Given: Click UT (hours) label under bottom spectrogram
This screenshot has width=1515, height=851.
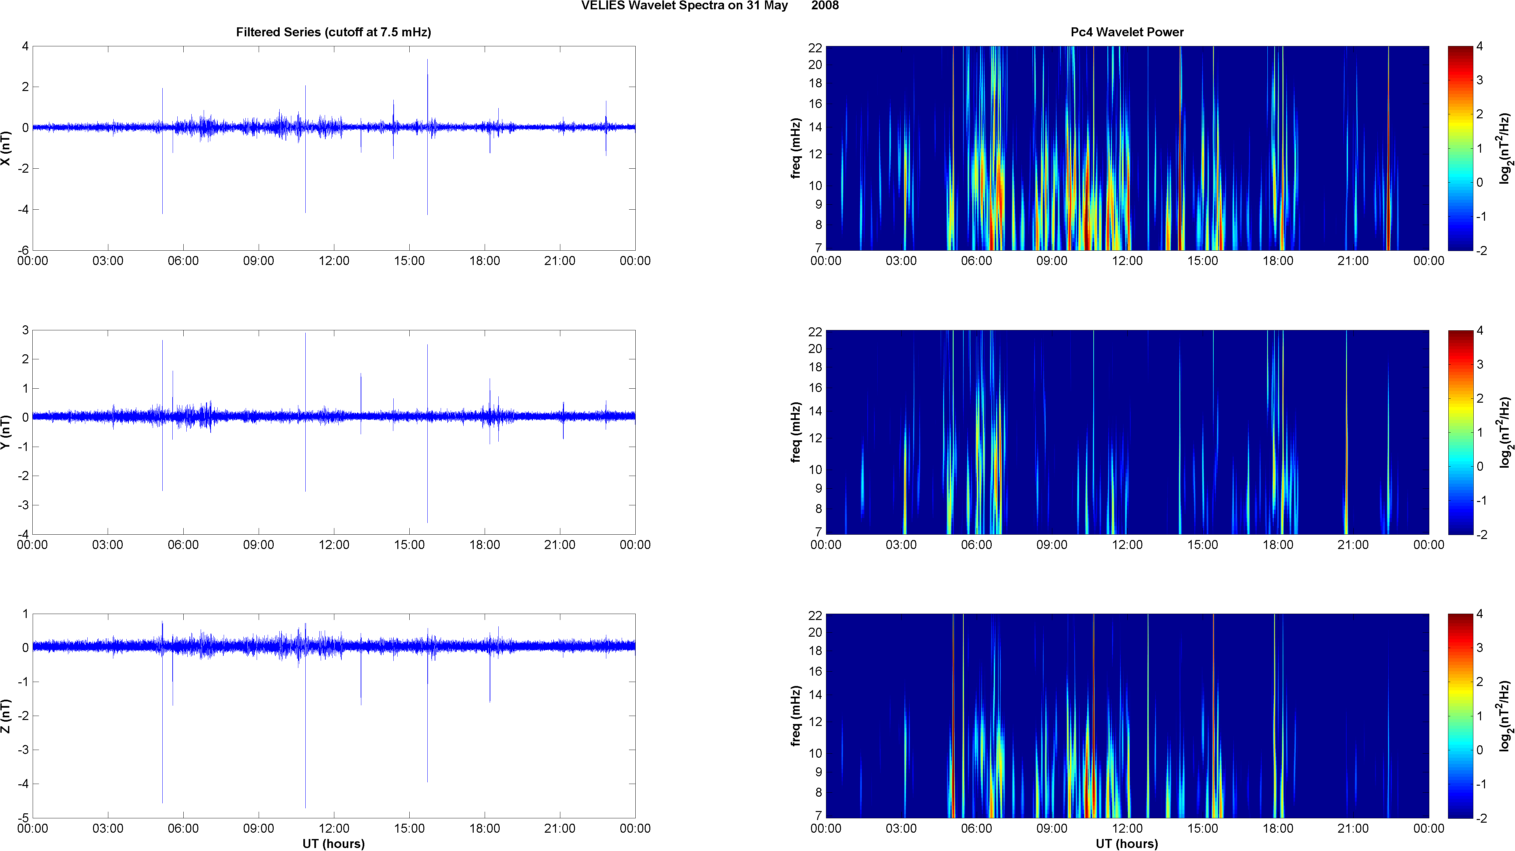Looking at the screenshot, I should pos(1127,844).
